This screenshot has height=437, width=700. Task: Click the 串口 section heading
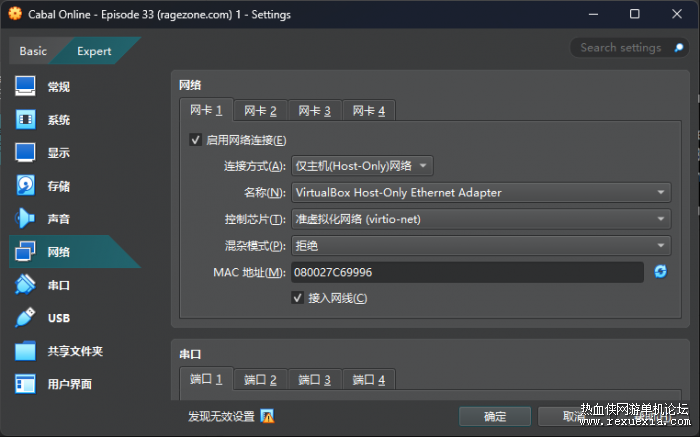pyautogui.click(x=190, y=354)
